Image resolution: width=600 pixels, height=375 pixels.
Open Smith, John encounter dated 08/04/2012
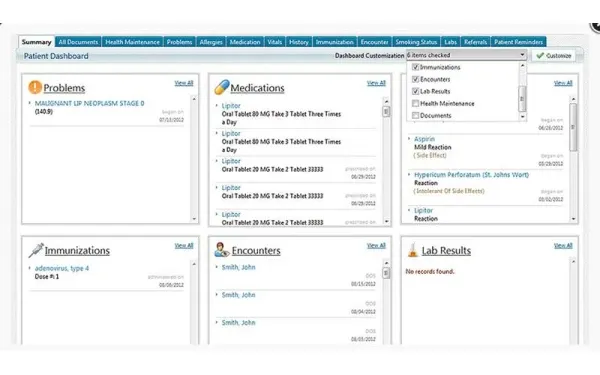point(238,295)
